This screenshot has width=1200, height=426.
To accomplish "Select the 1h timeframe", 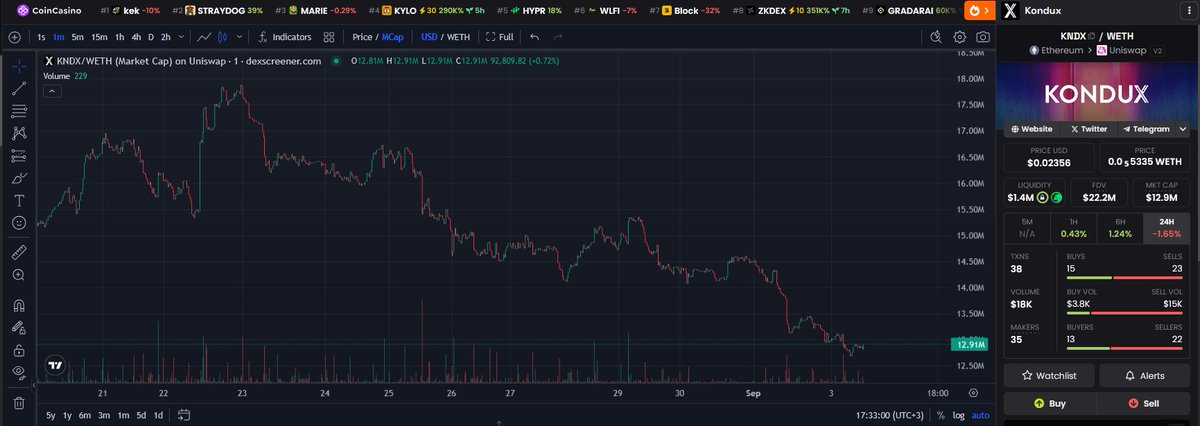I will coord(120,37).
